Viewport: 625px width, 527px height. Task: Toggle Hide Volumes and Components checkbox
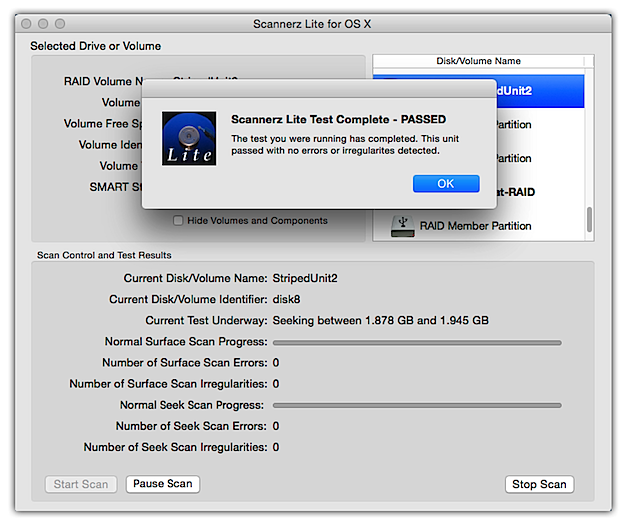pyautogui.click(x=178, y=220)
